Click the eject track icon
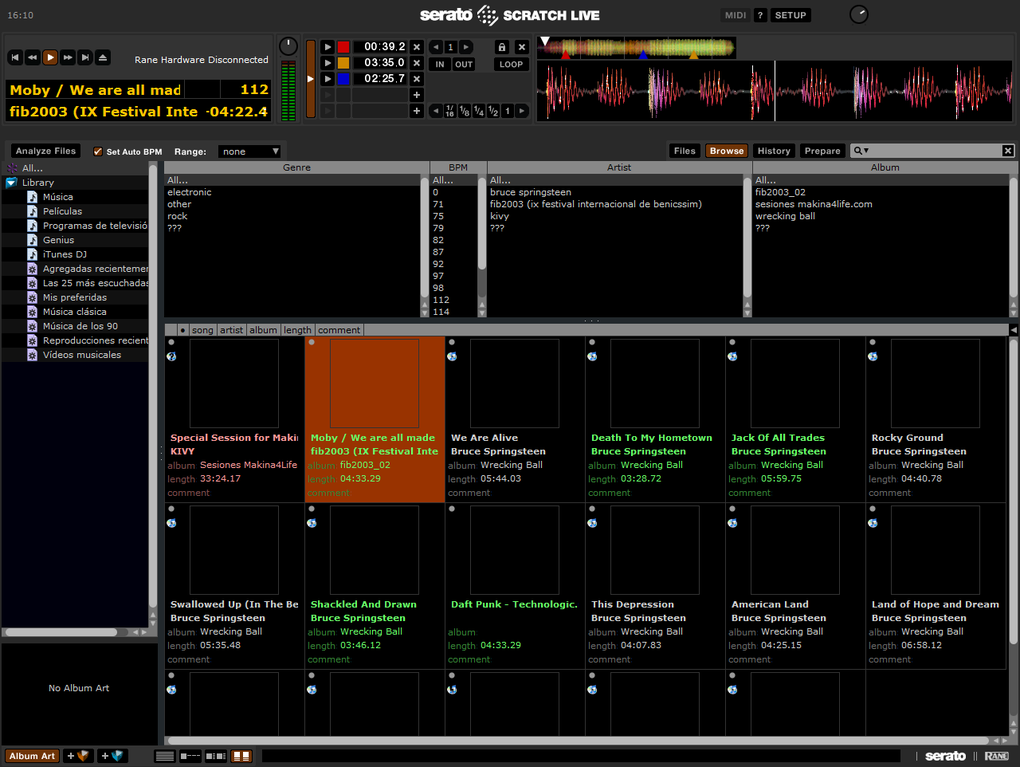 [x=103, y=58]
